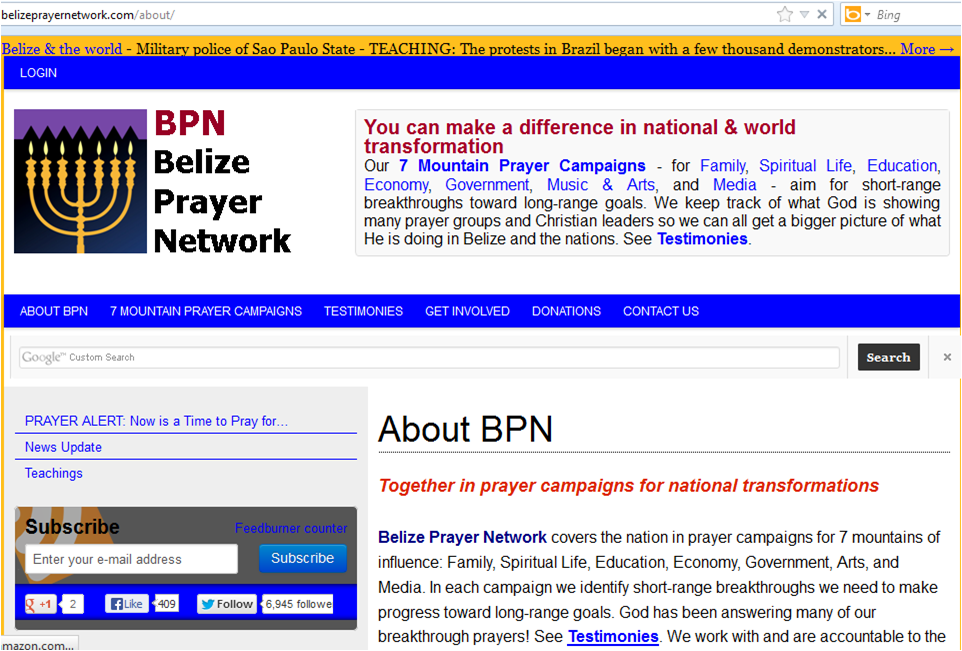962x651 pixels.
Task: Open the address bar history dropdown
Action: 804,14
